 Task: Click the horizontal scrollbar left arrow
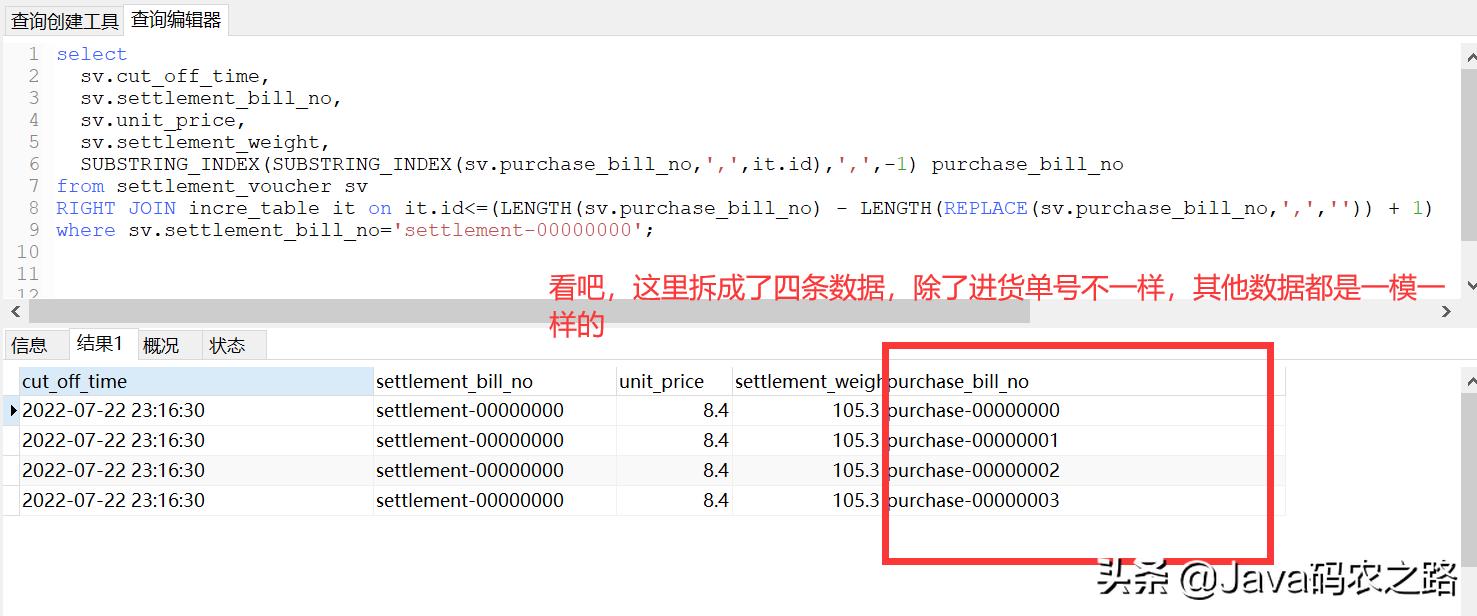click(x=14, y=311)
